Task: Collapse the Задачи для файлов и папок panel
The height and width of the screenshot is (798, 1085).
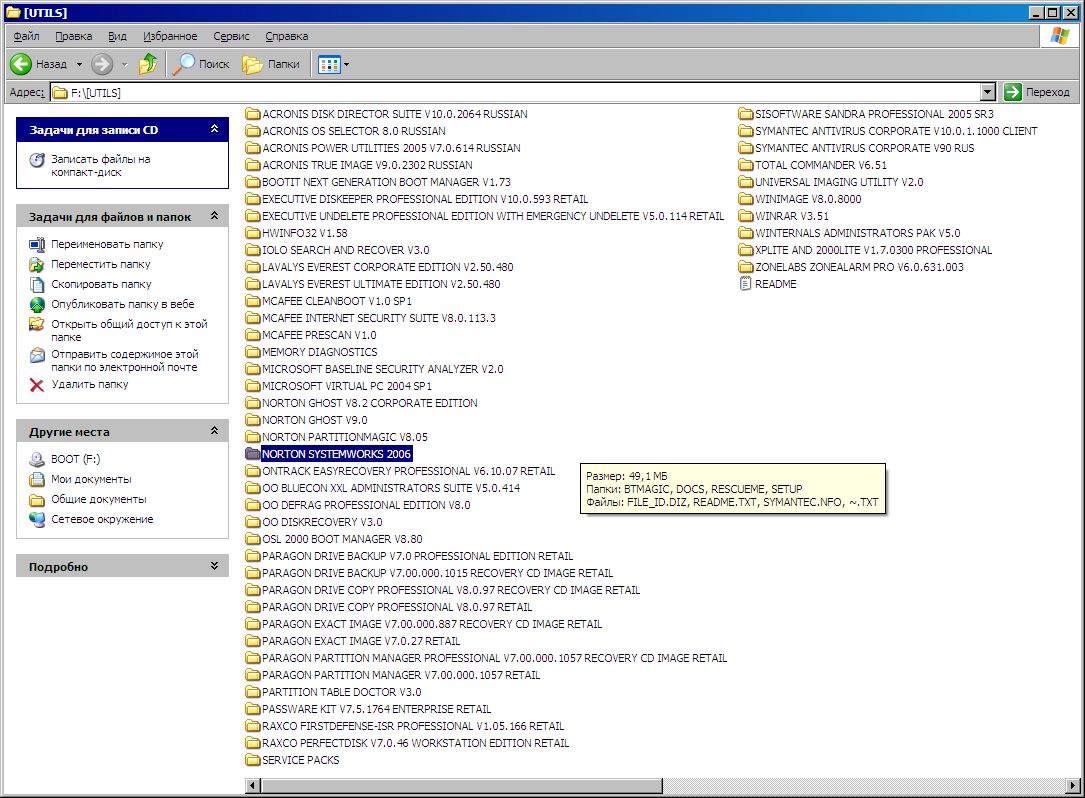Action: (215, 216)
